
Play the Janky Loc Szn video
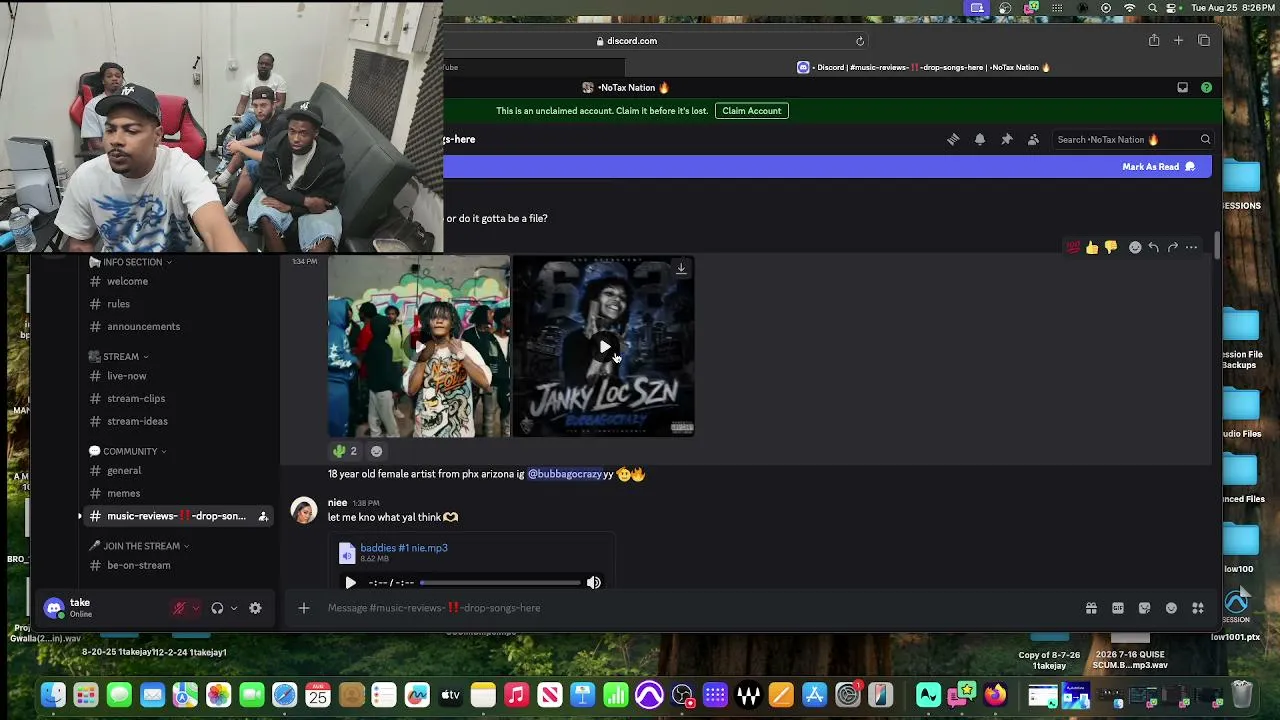pyautogui.click(x=604, y=347)
